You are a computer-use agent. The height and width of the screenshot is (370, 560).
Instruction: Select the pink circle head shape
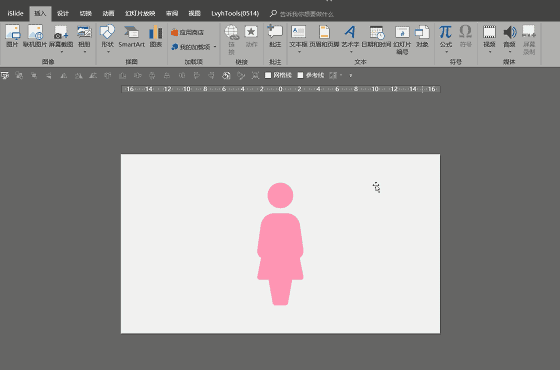(x=280, y=195)
